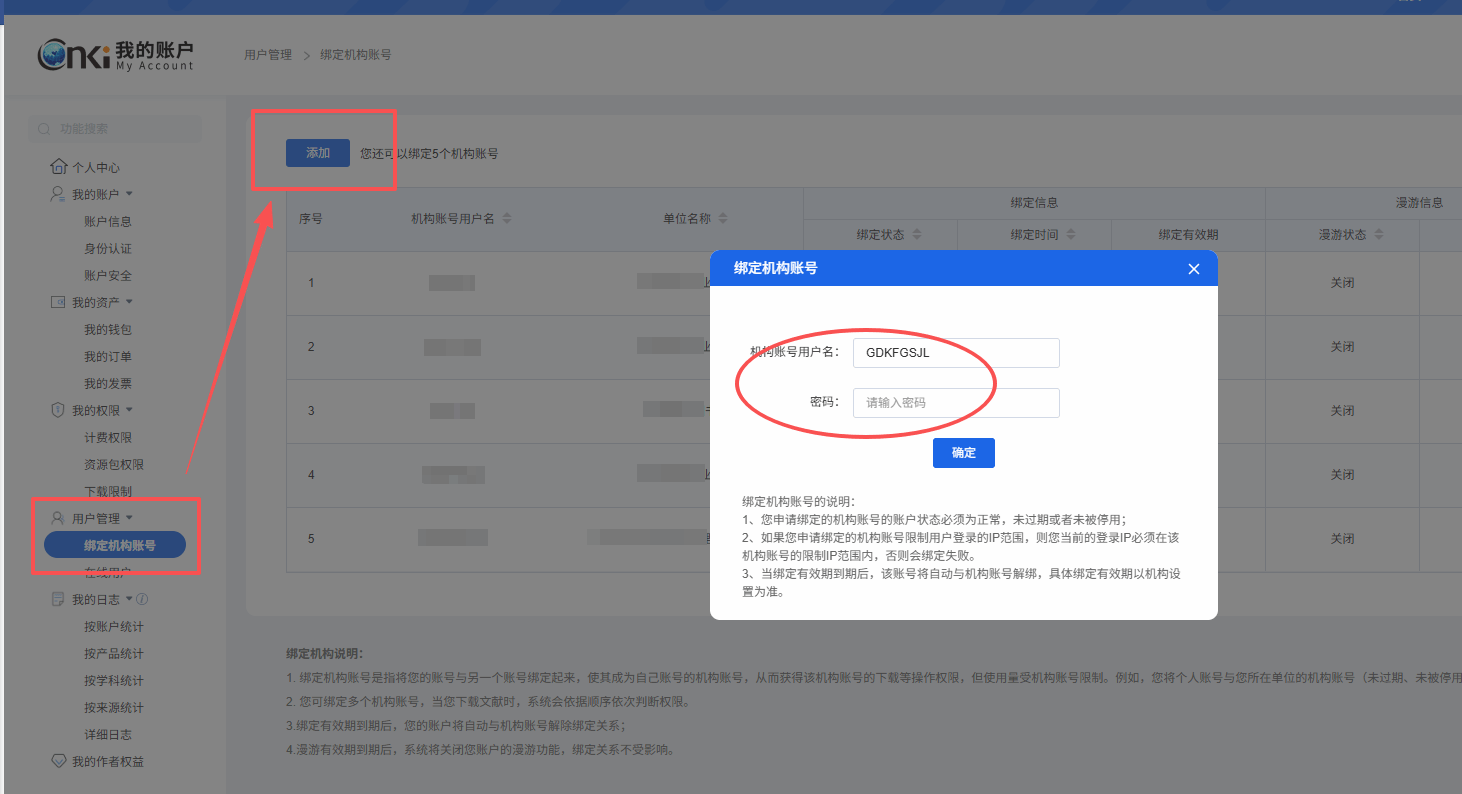Click the 个人中心 home icon
This screenshot has height=794, width=1462.
click(x=58, y=167)
